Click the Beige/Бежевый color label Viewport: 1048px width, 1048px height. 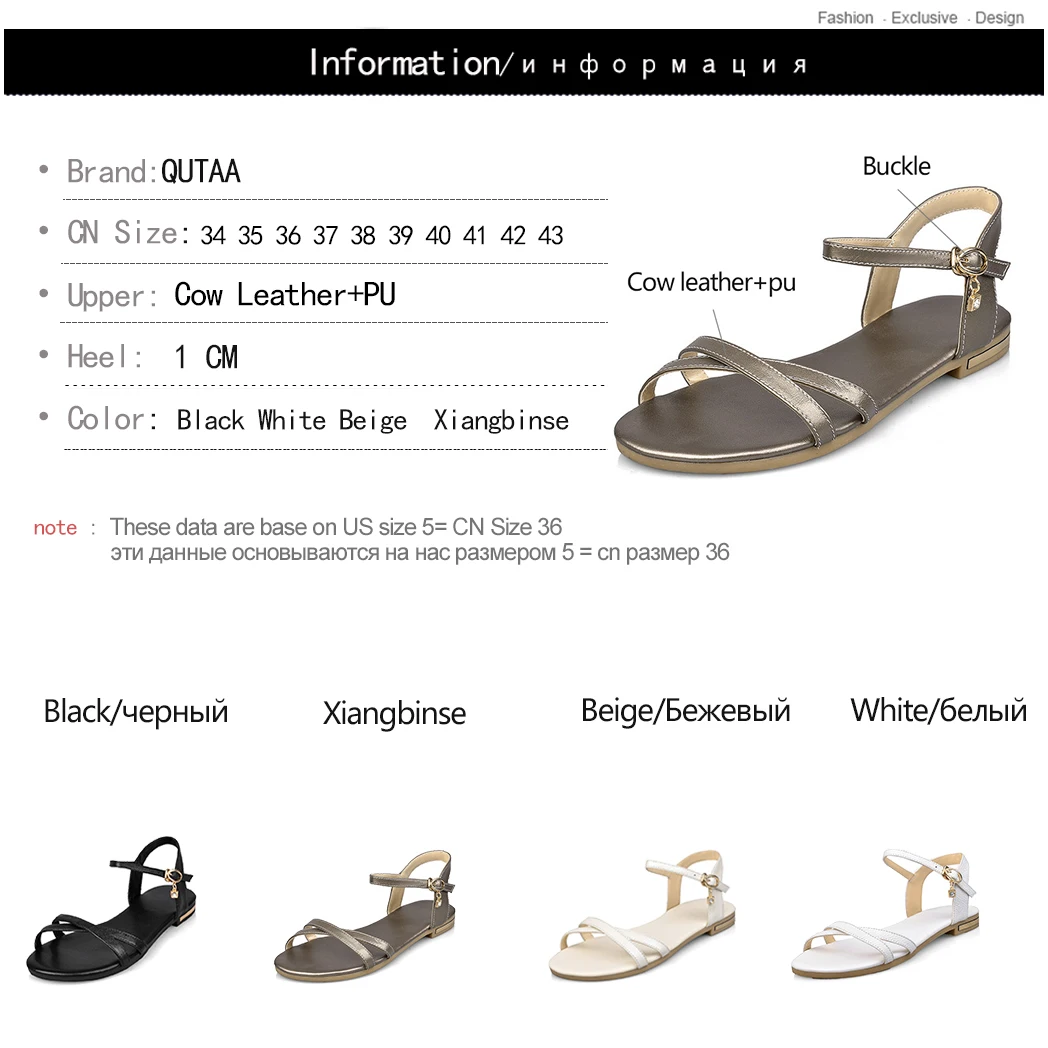686,710
